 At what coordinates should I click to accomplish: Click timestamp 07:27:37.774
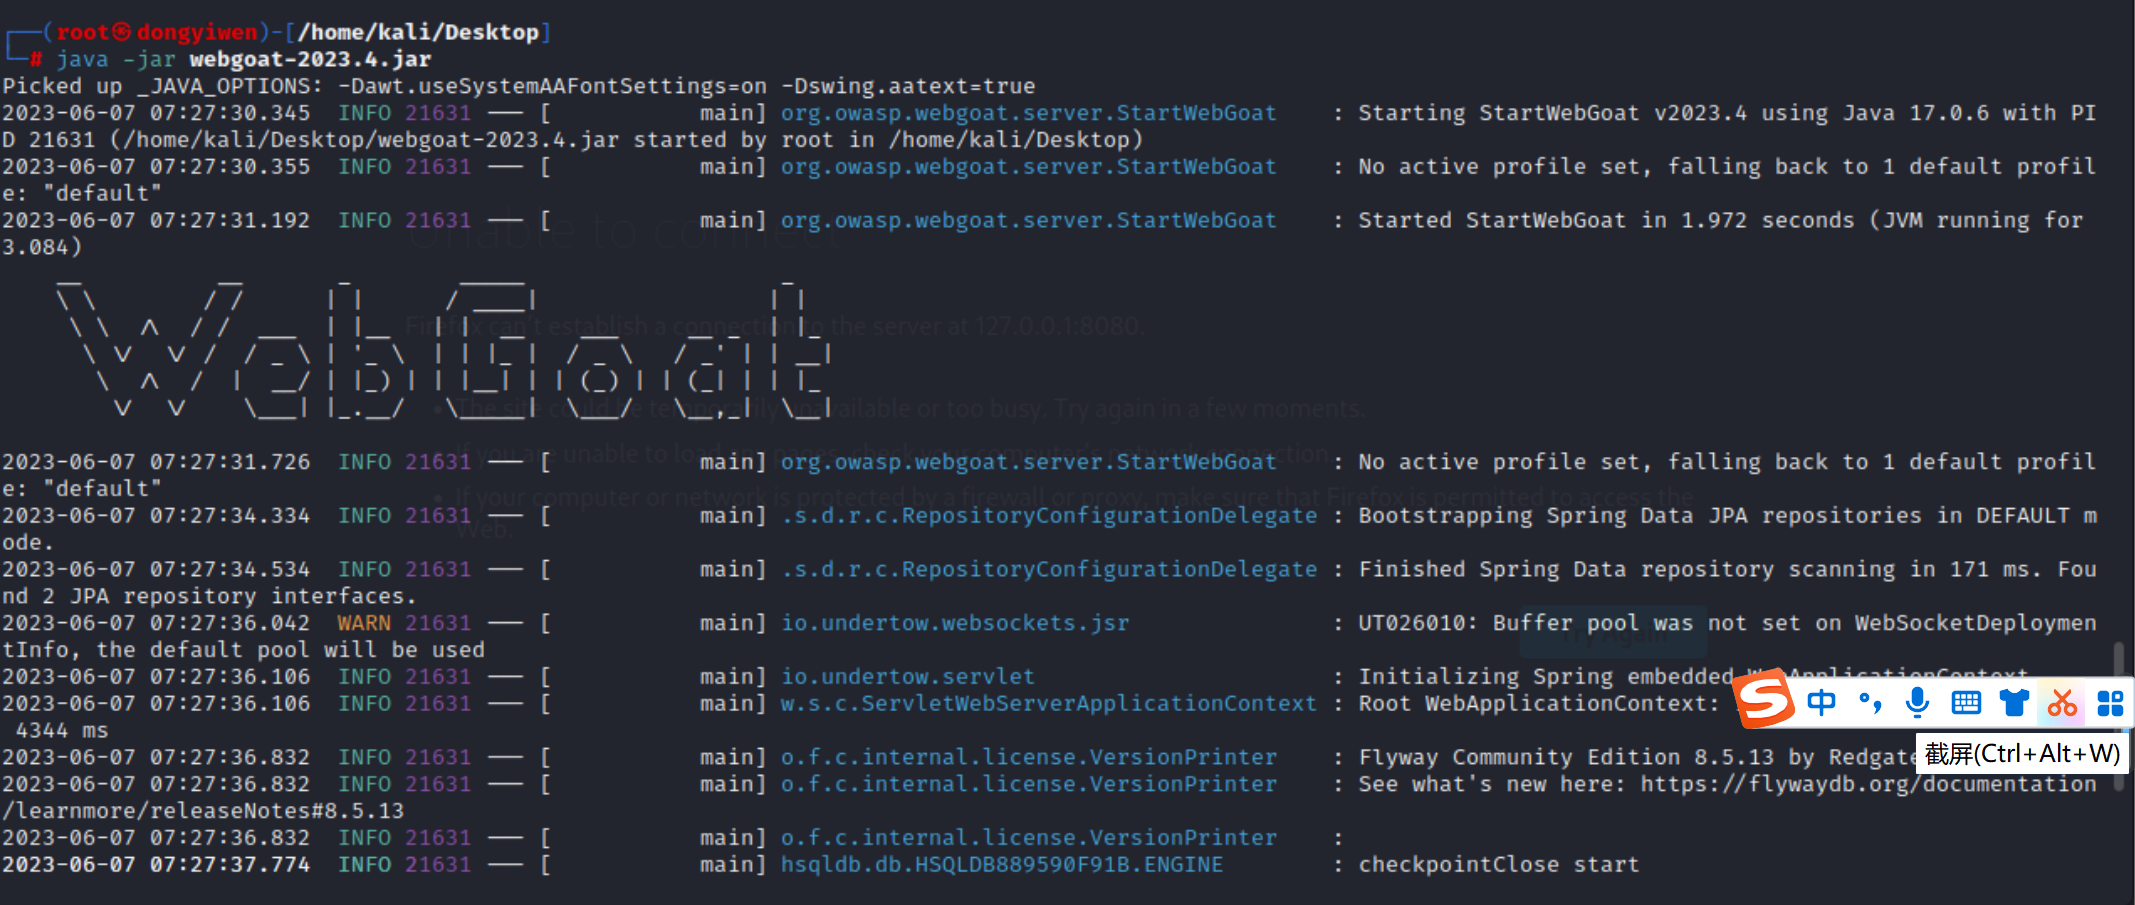230,865
